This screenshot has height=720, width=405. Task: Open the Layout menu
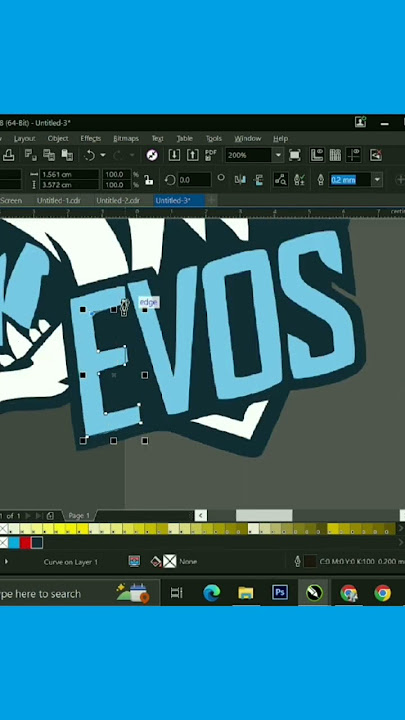24,138
